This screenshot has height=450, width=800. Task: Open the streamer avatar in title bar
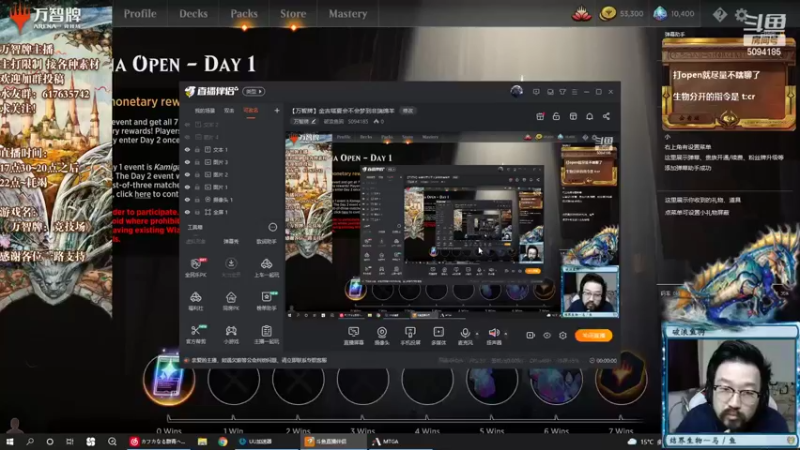(516, 91)
